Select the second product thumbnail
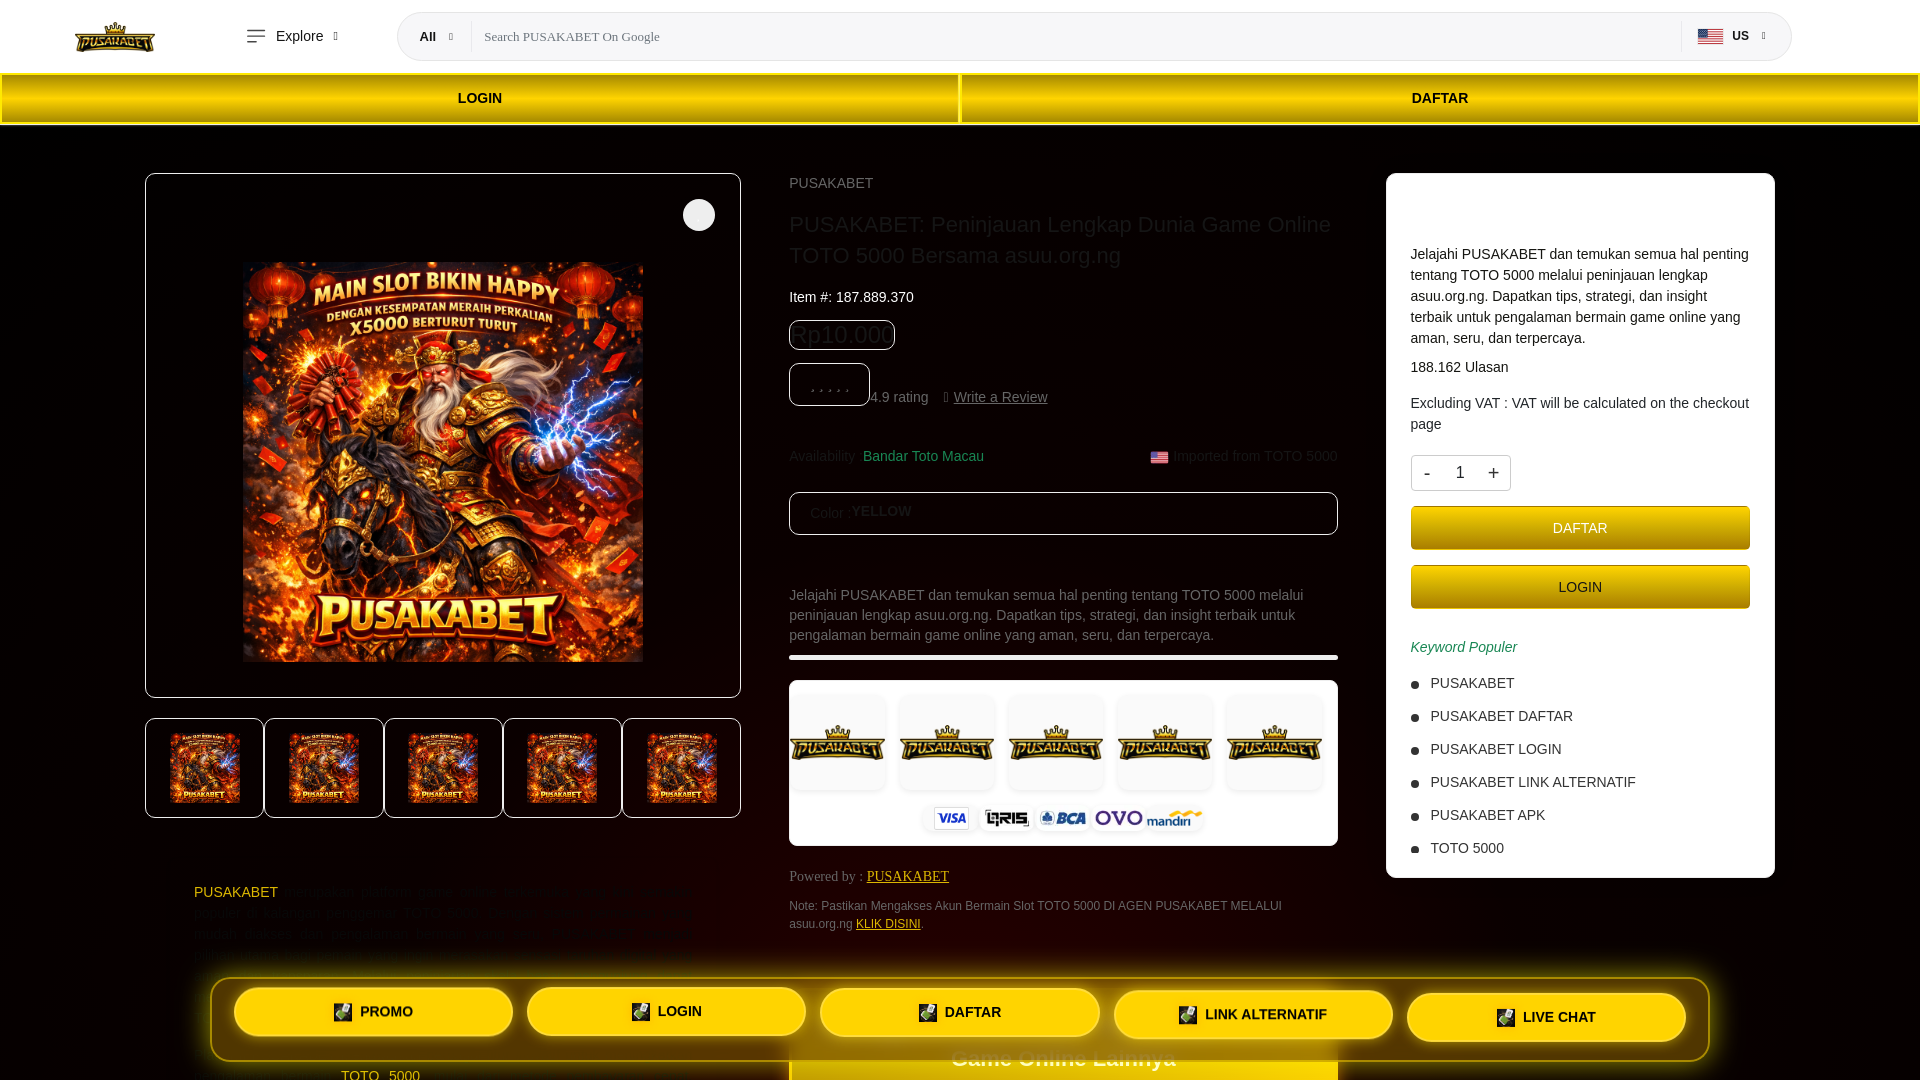The height and width of the screenshot is (1080, 1920). 324,768
